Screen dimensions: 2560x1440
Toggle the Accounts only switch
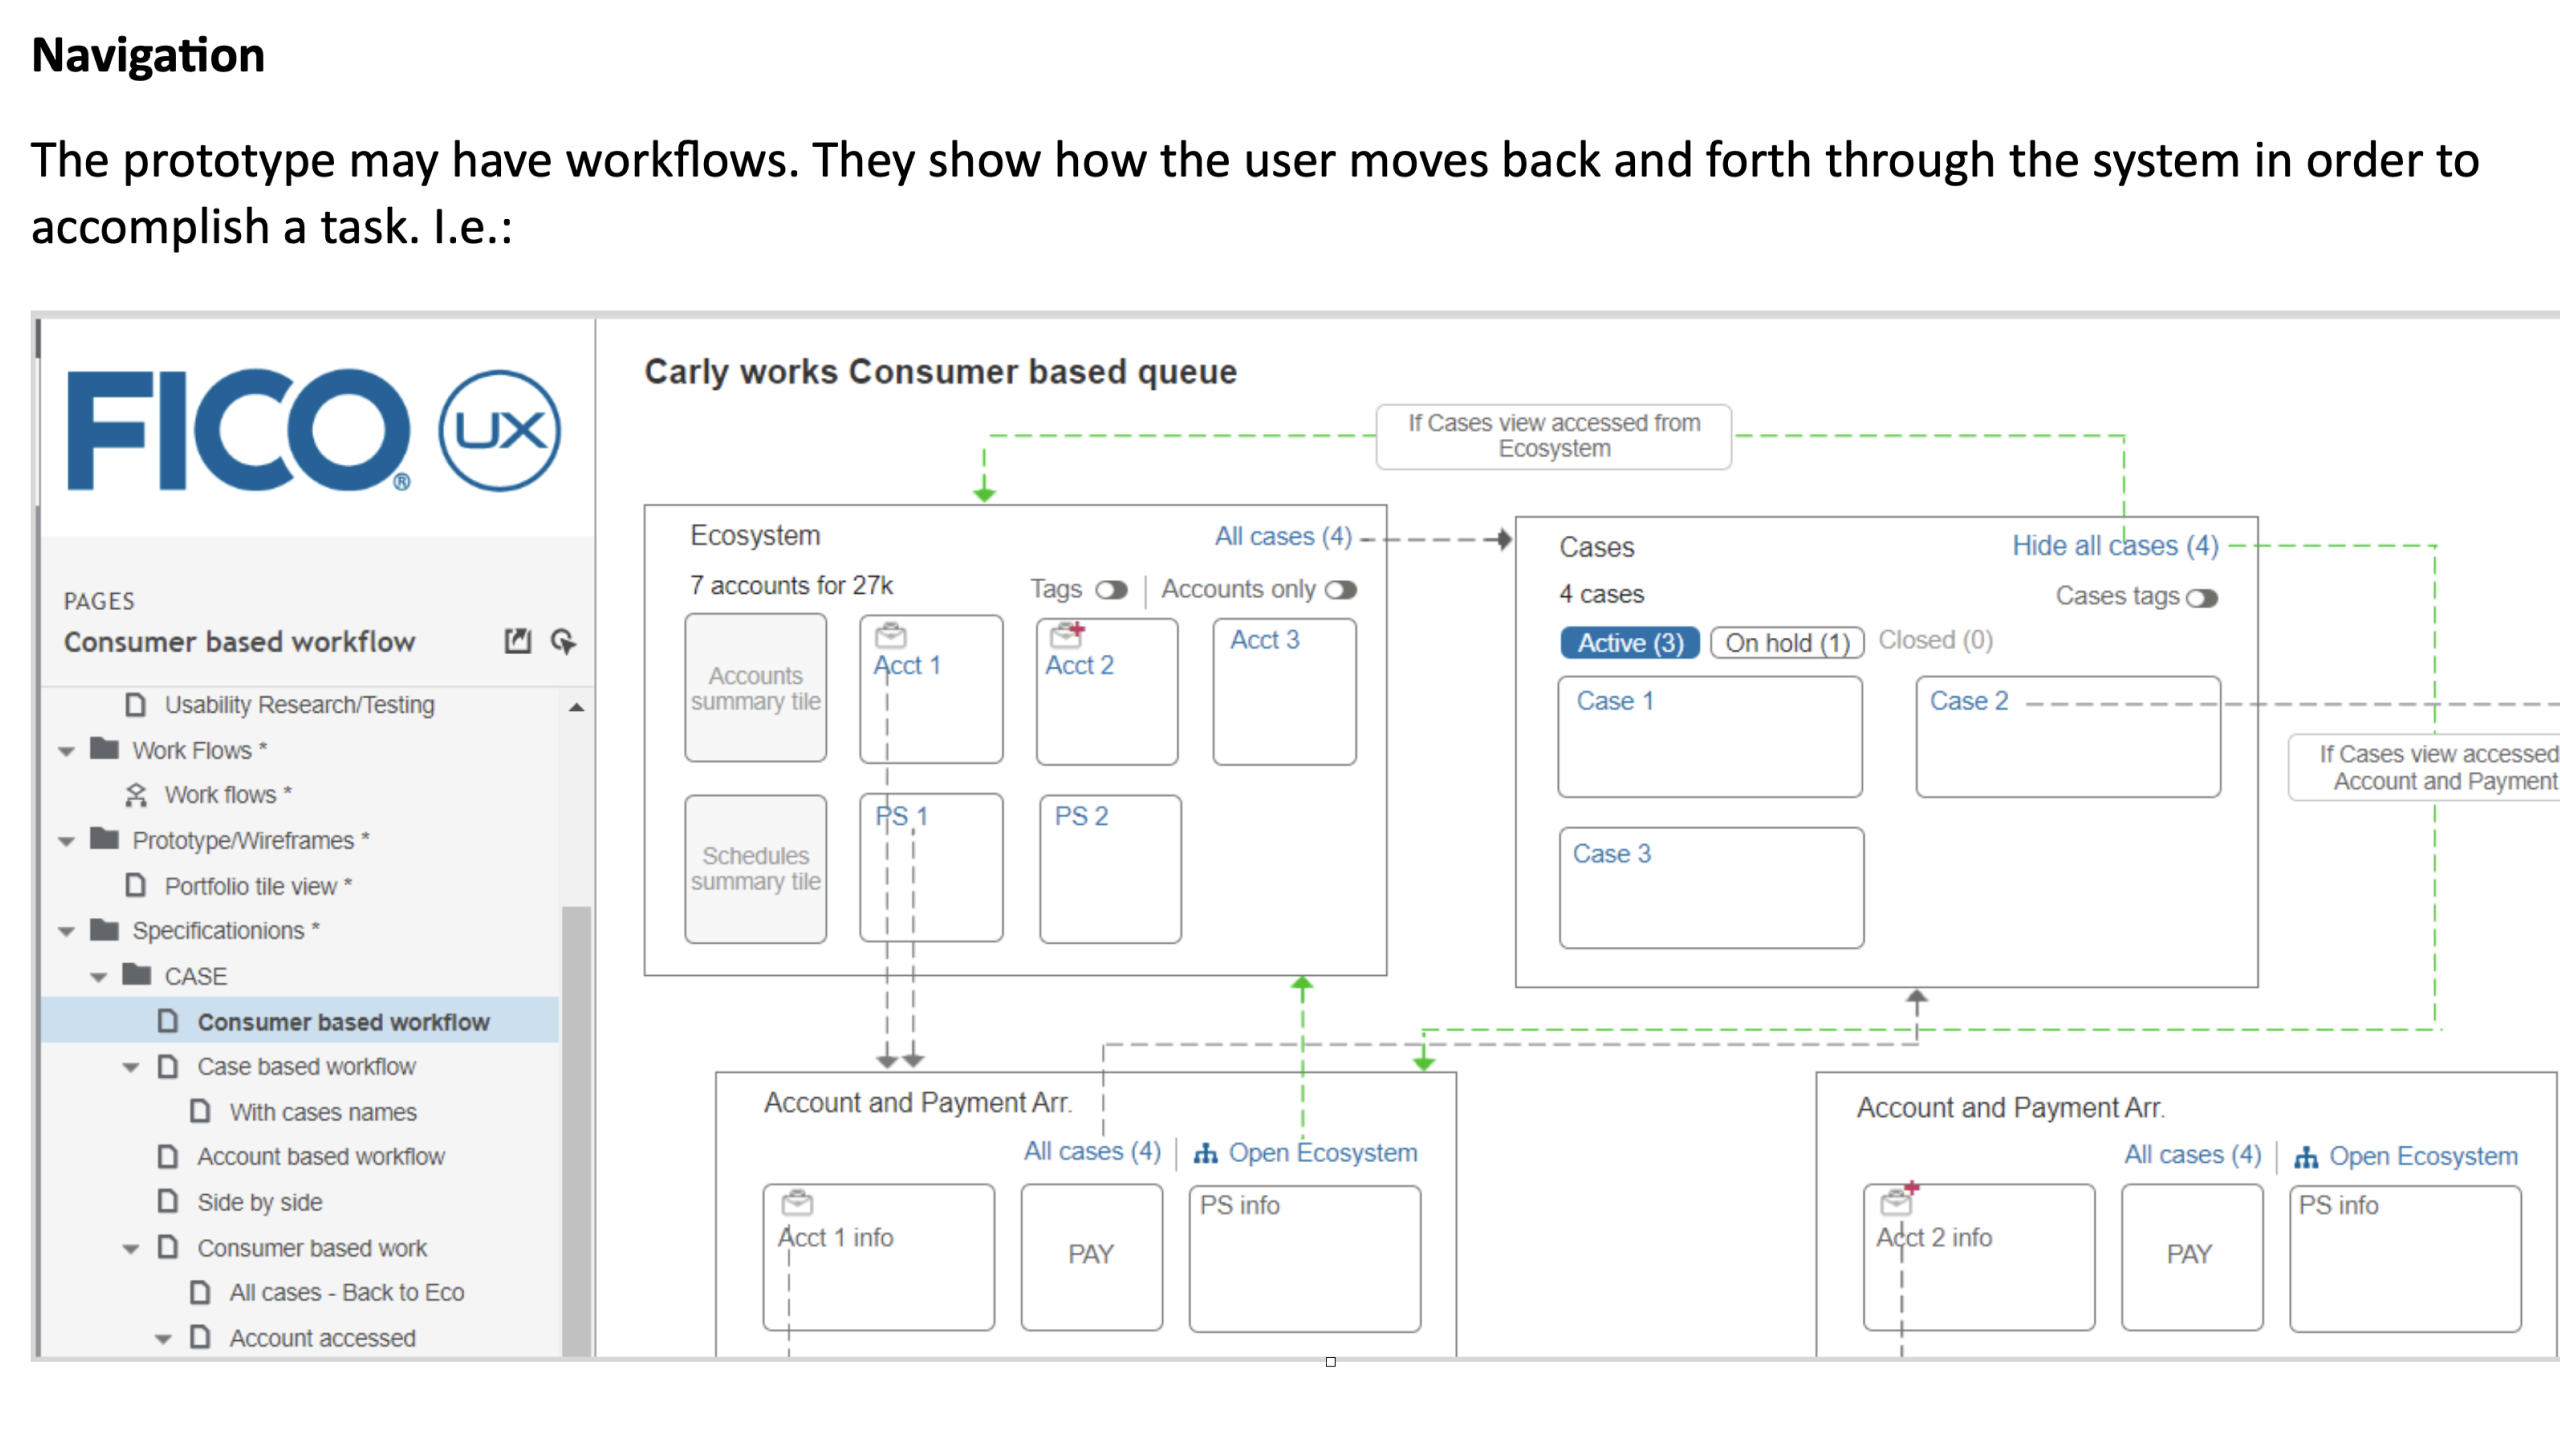(1340, 590)
